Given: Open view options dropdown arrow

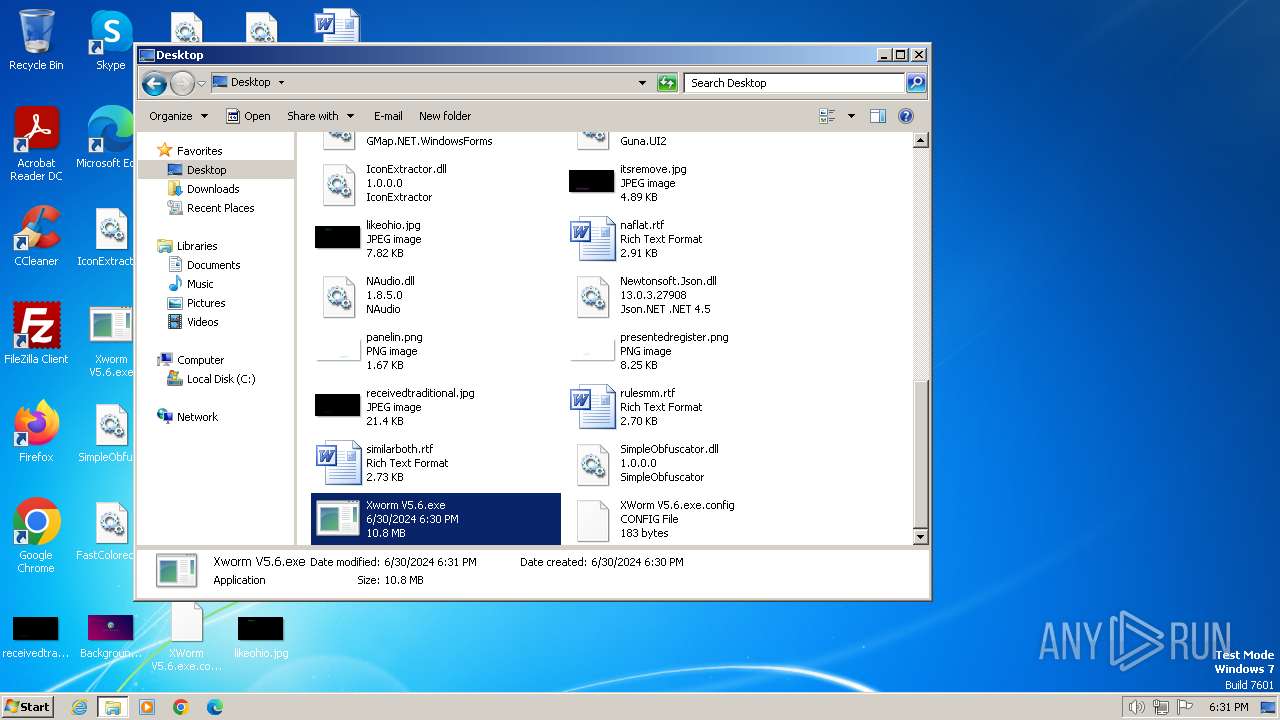Looking at the screenshot, I should pos(851,116).
